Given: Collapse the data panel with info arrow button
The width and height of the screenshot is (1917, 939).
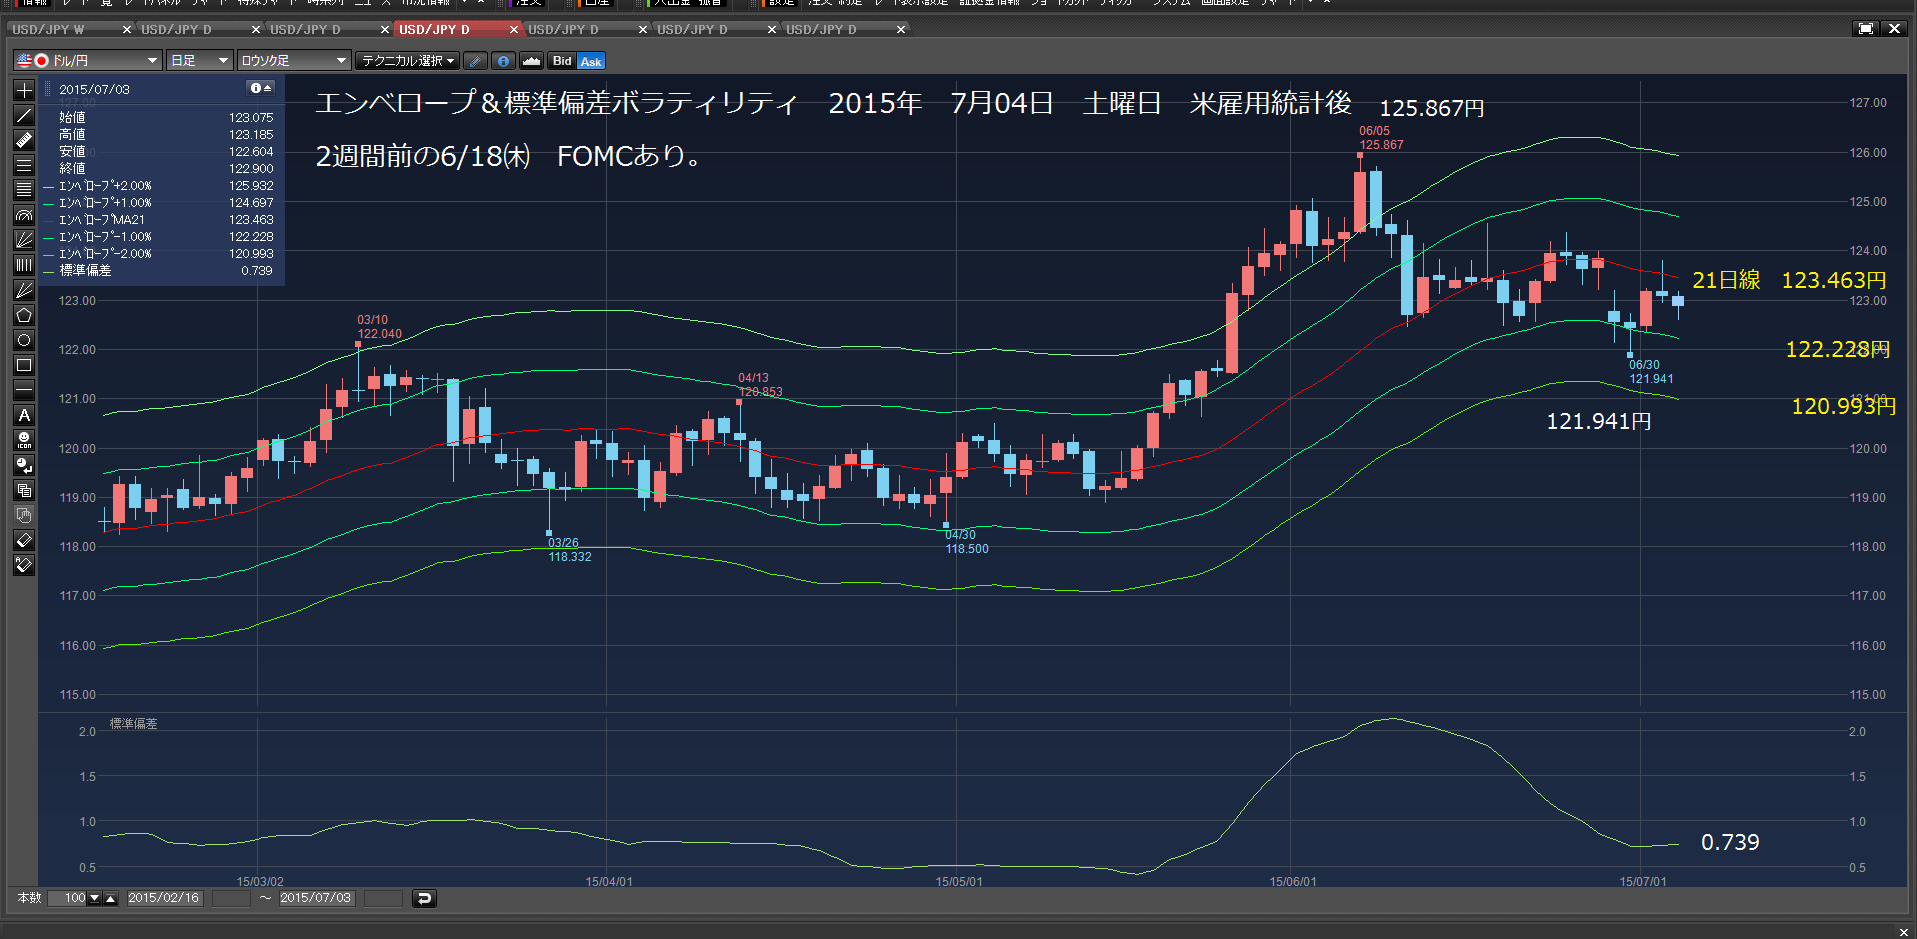Looking at the screenshot, I should click(x=260, y=88).
